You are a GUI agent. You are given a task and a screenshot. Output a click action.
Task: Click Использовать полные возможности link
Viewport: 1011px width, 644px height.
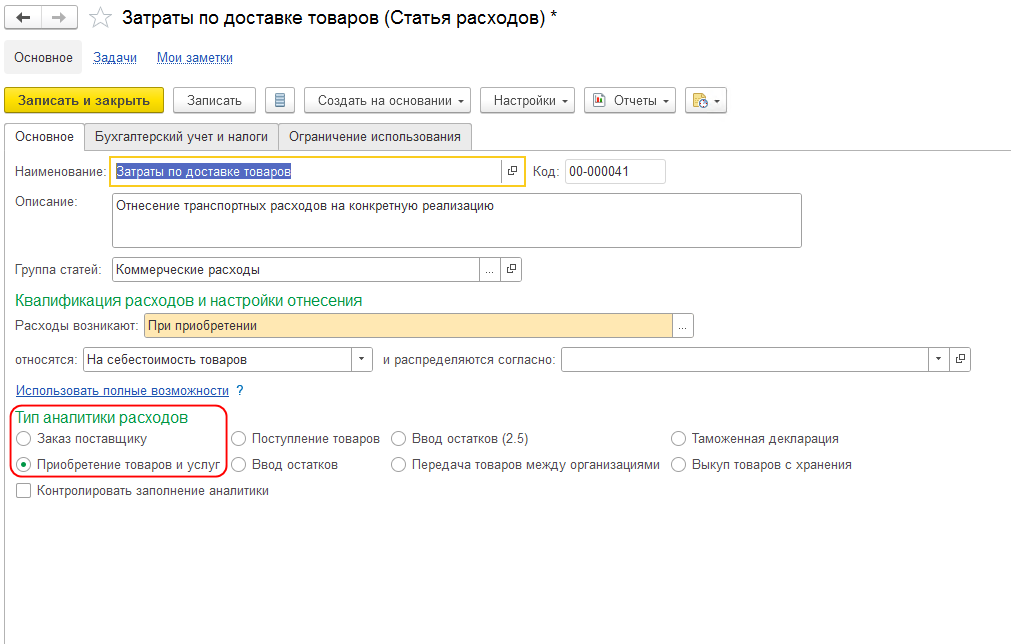(x=123, y=391)
